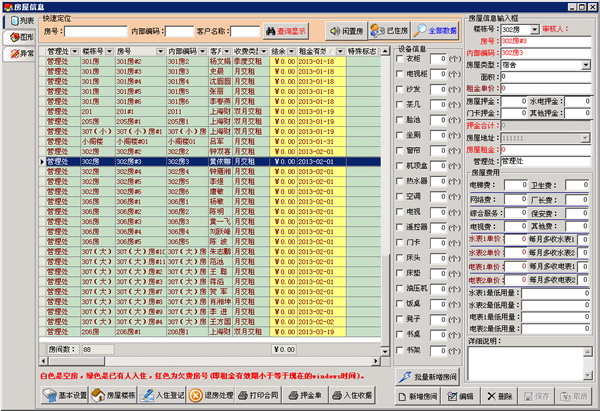Click the 网络费 input field

pos(516,199)
